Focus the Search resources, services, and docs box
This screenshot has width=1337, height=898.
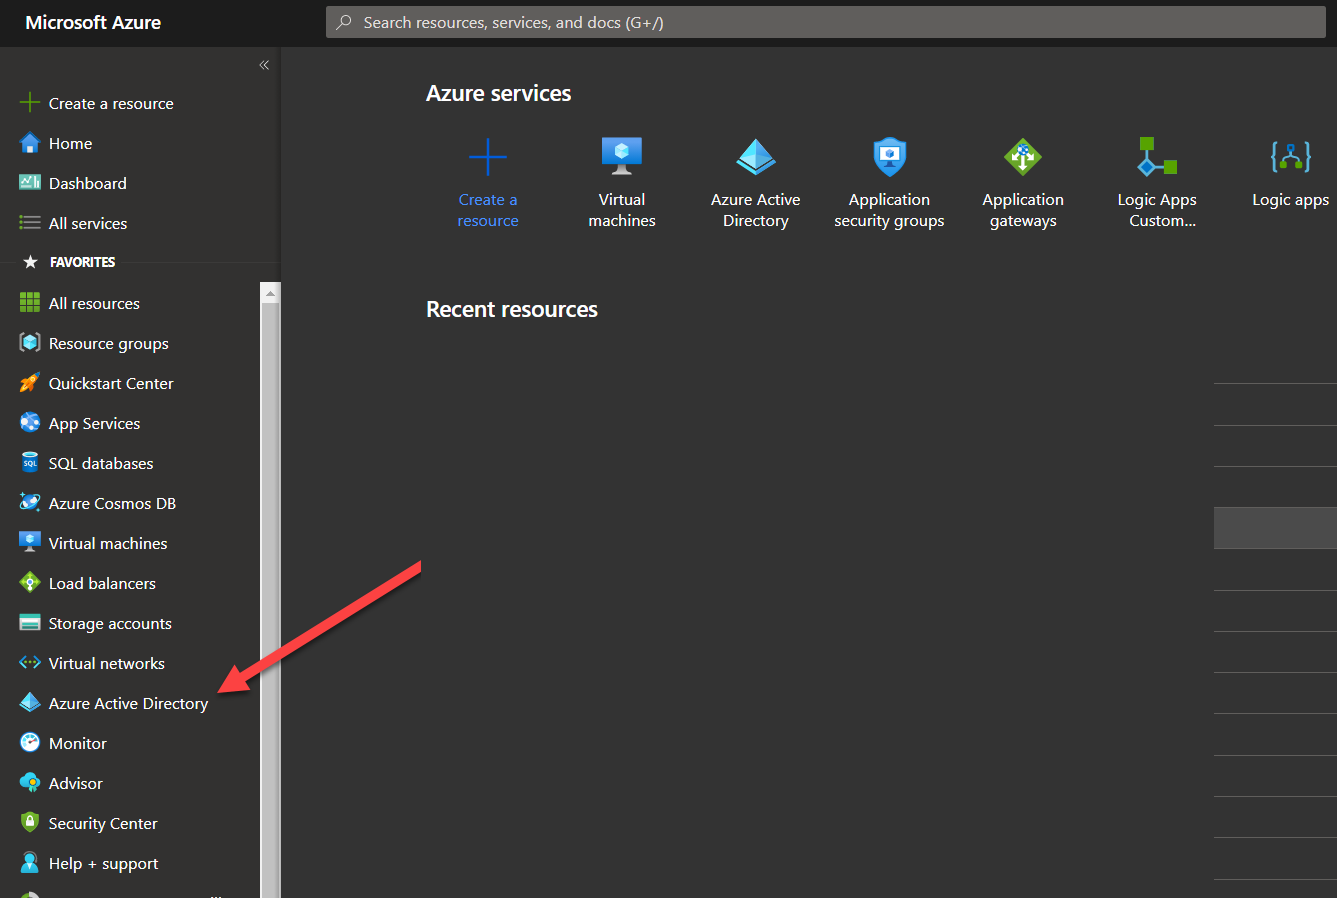coord(826,22)
